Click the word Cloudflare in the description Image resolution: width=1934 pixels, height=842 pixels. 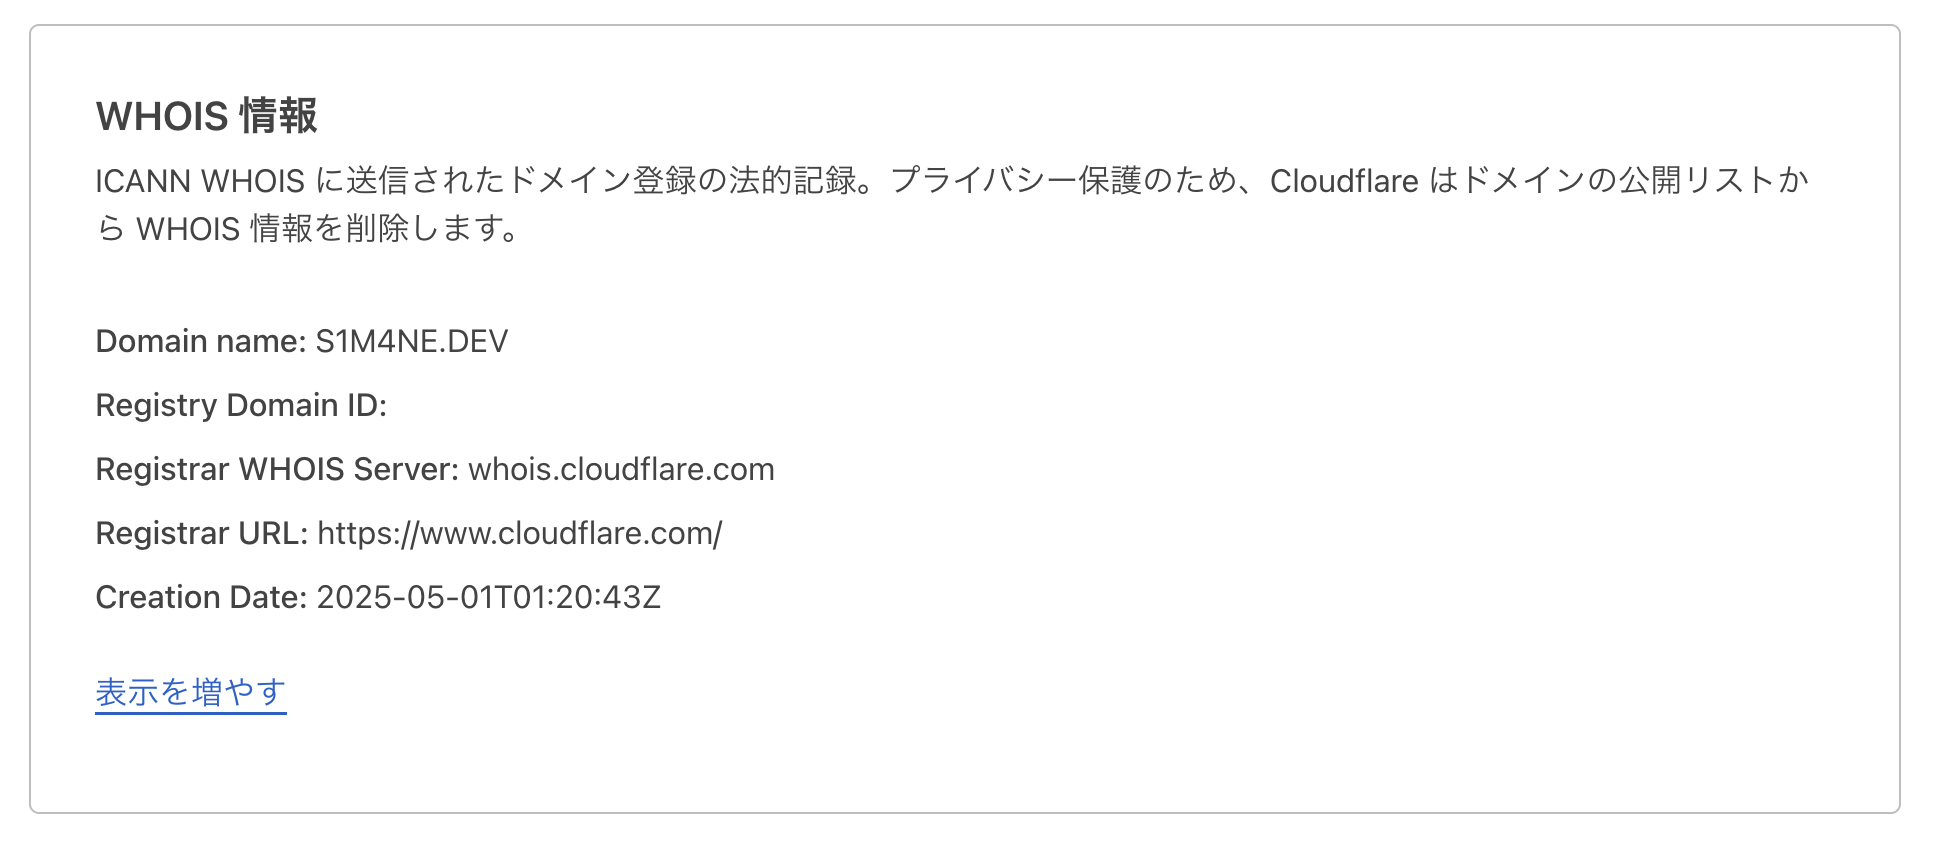click(x=1344, y=182)
